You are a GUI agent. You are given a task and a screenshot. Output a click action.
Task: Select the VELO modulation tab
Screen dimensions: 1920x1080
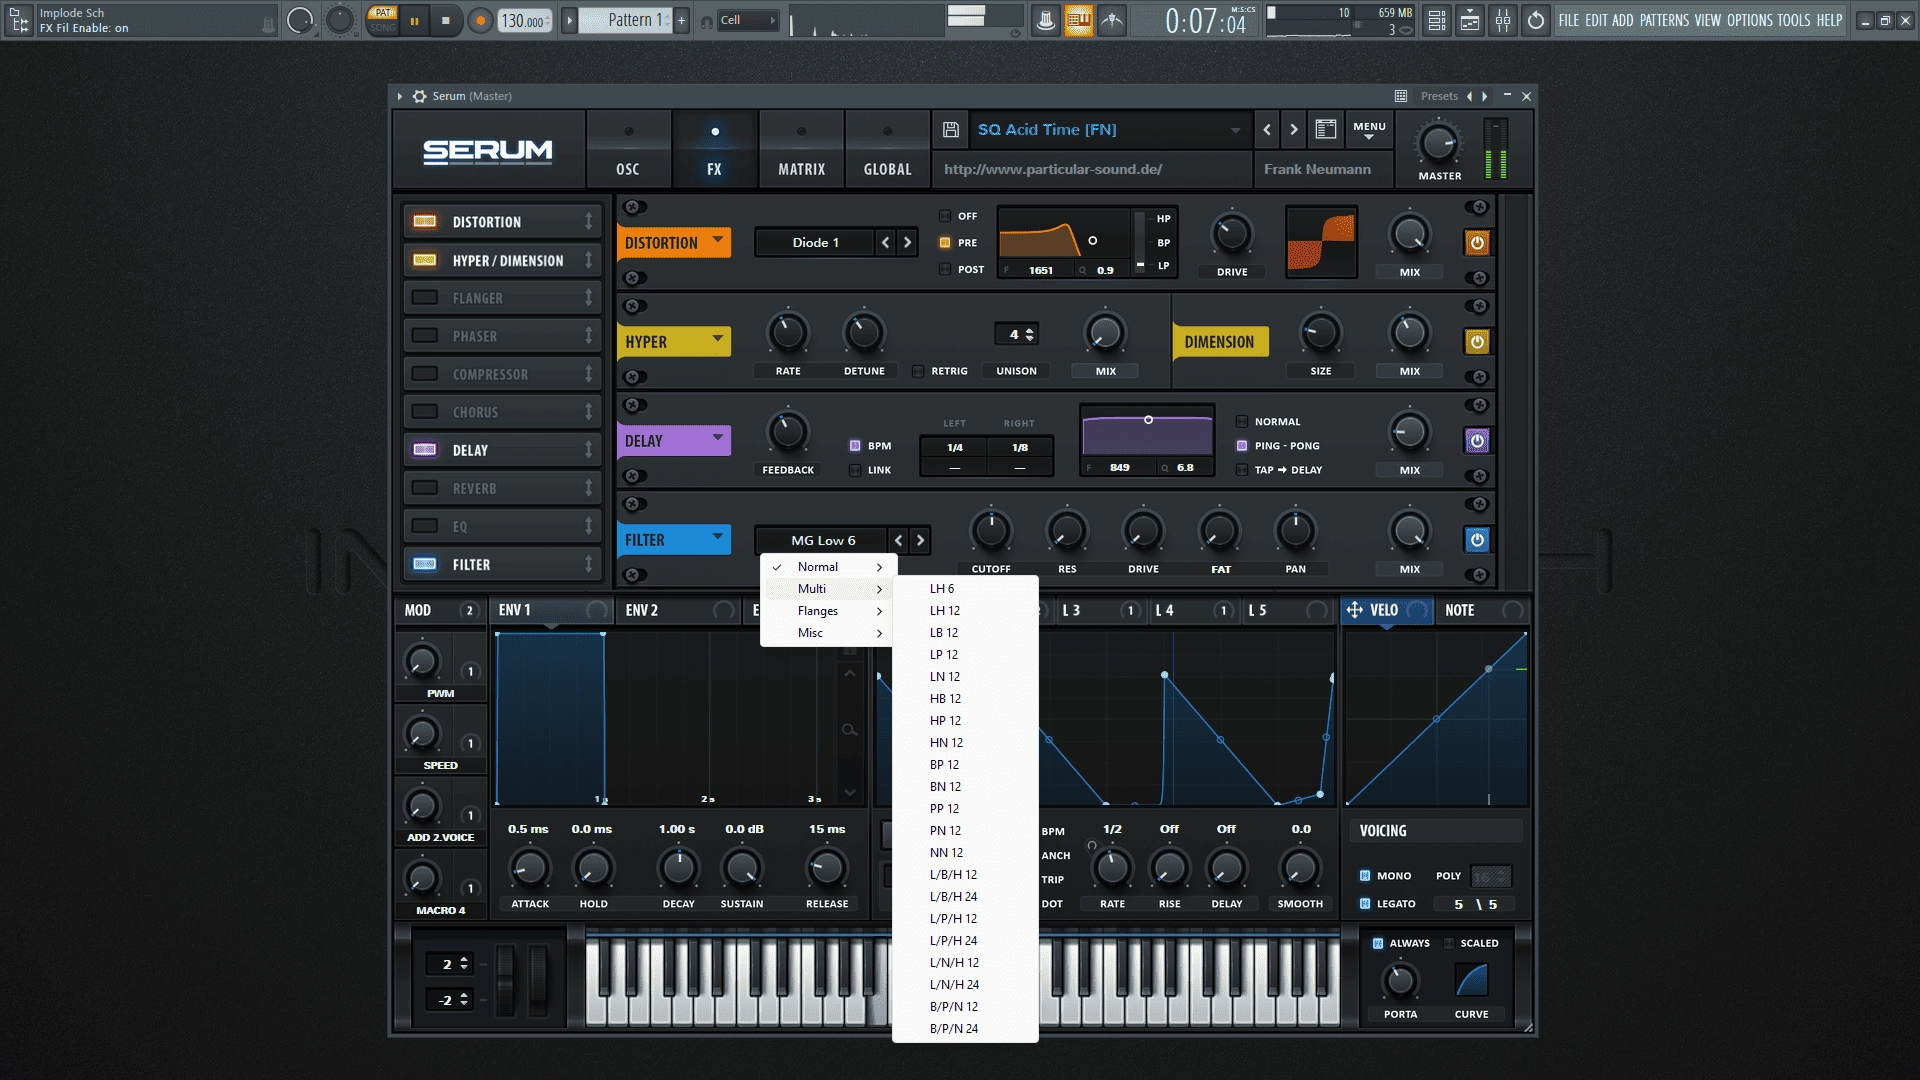click(1386, 610)
